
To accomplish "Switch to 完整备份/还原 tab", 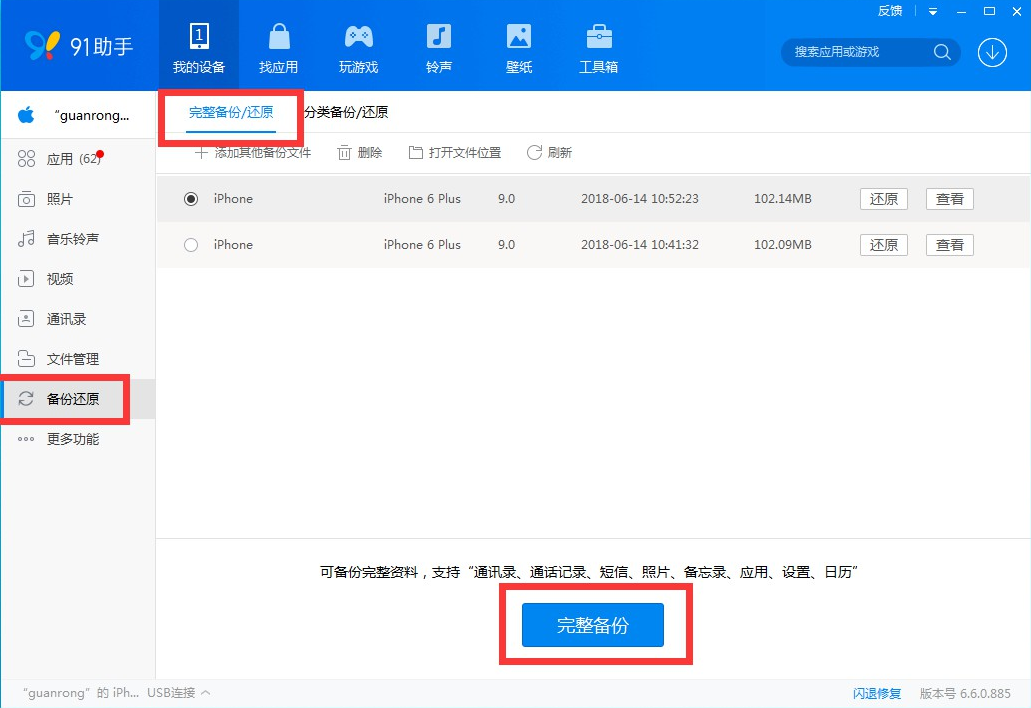I will click(x=231, y=112).
